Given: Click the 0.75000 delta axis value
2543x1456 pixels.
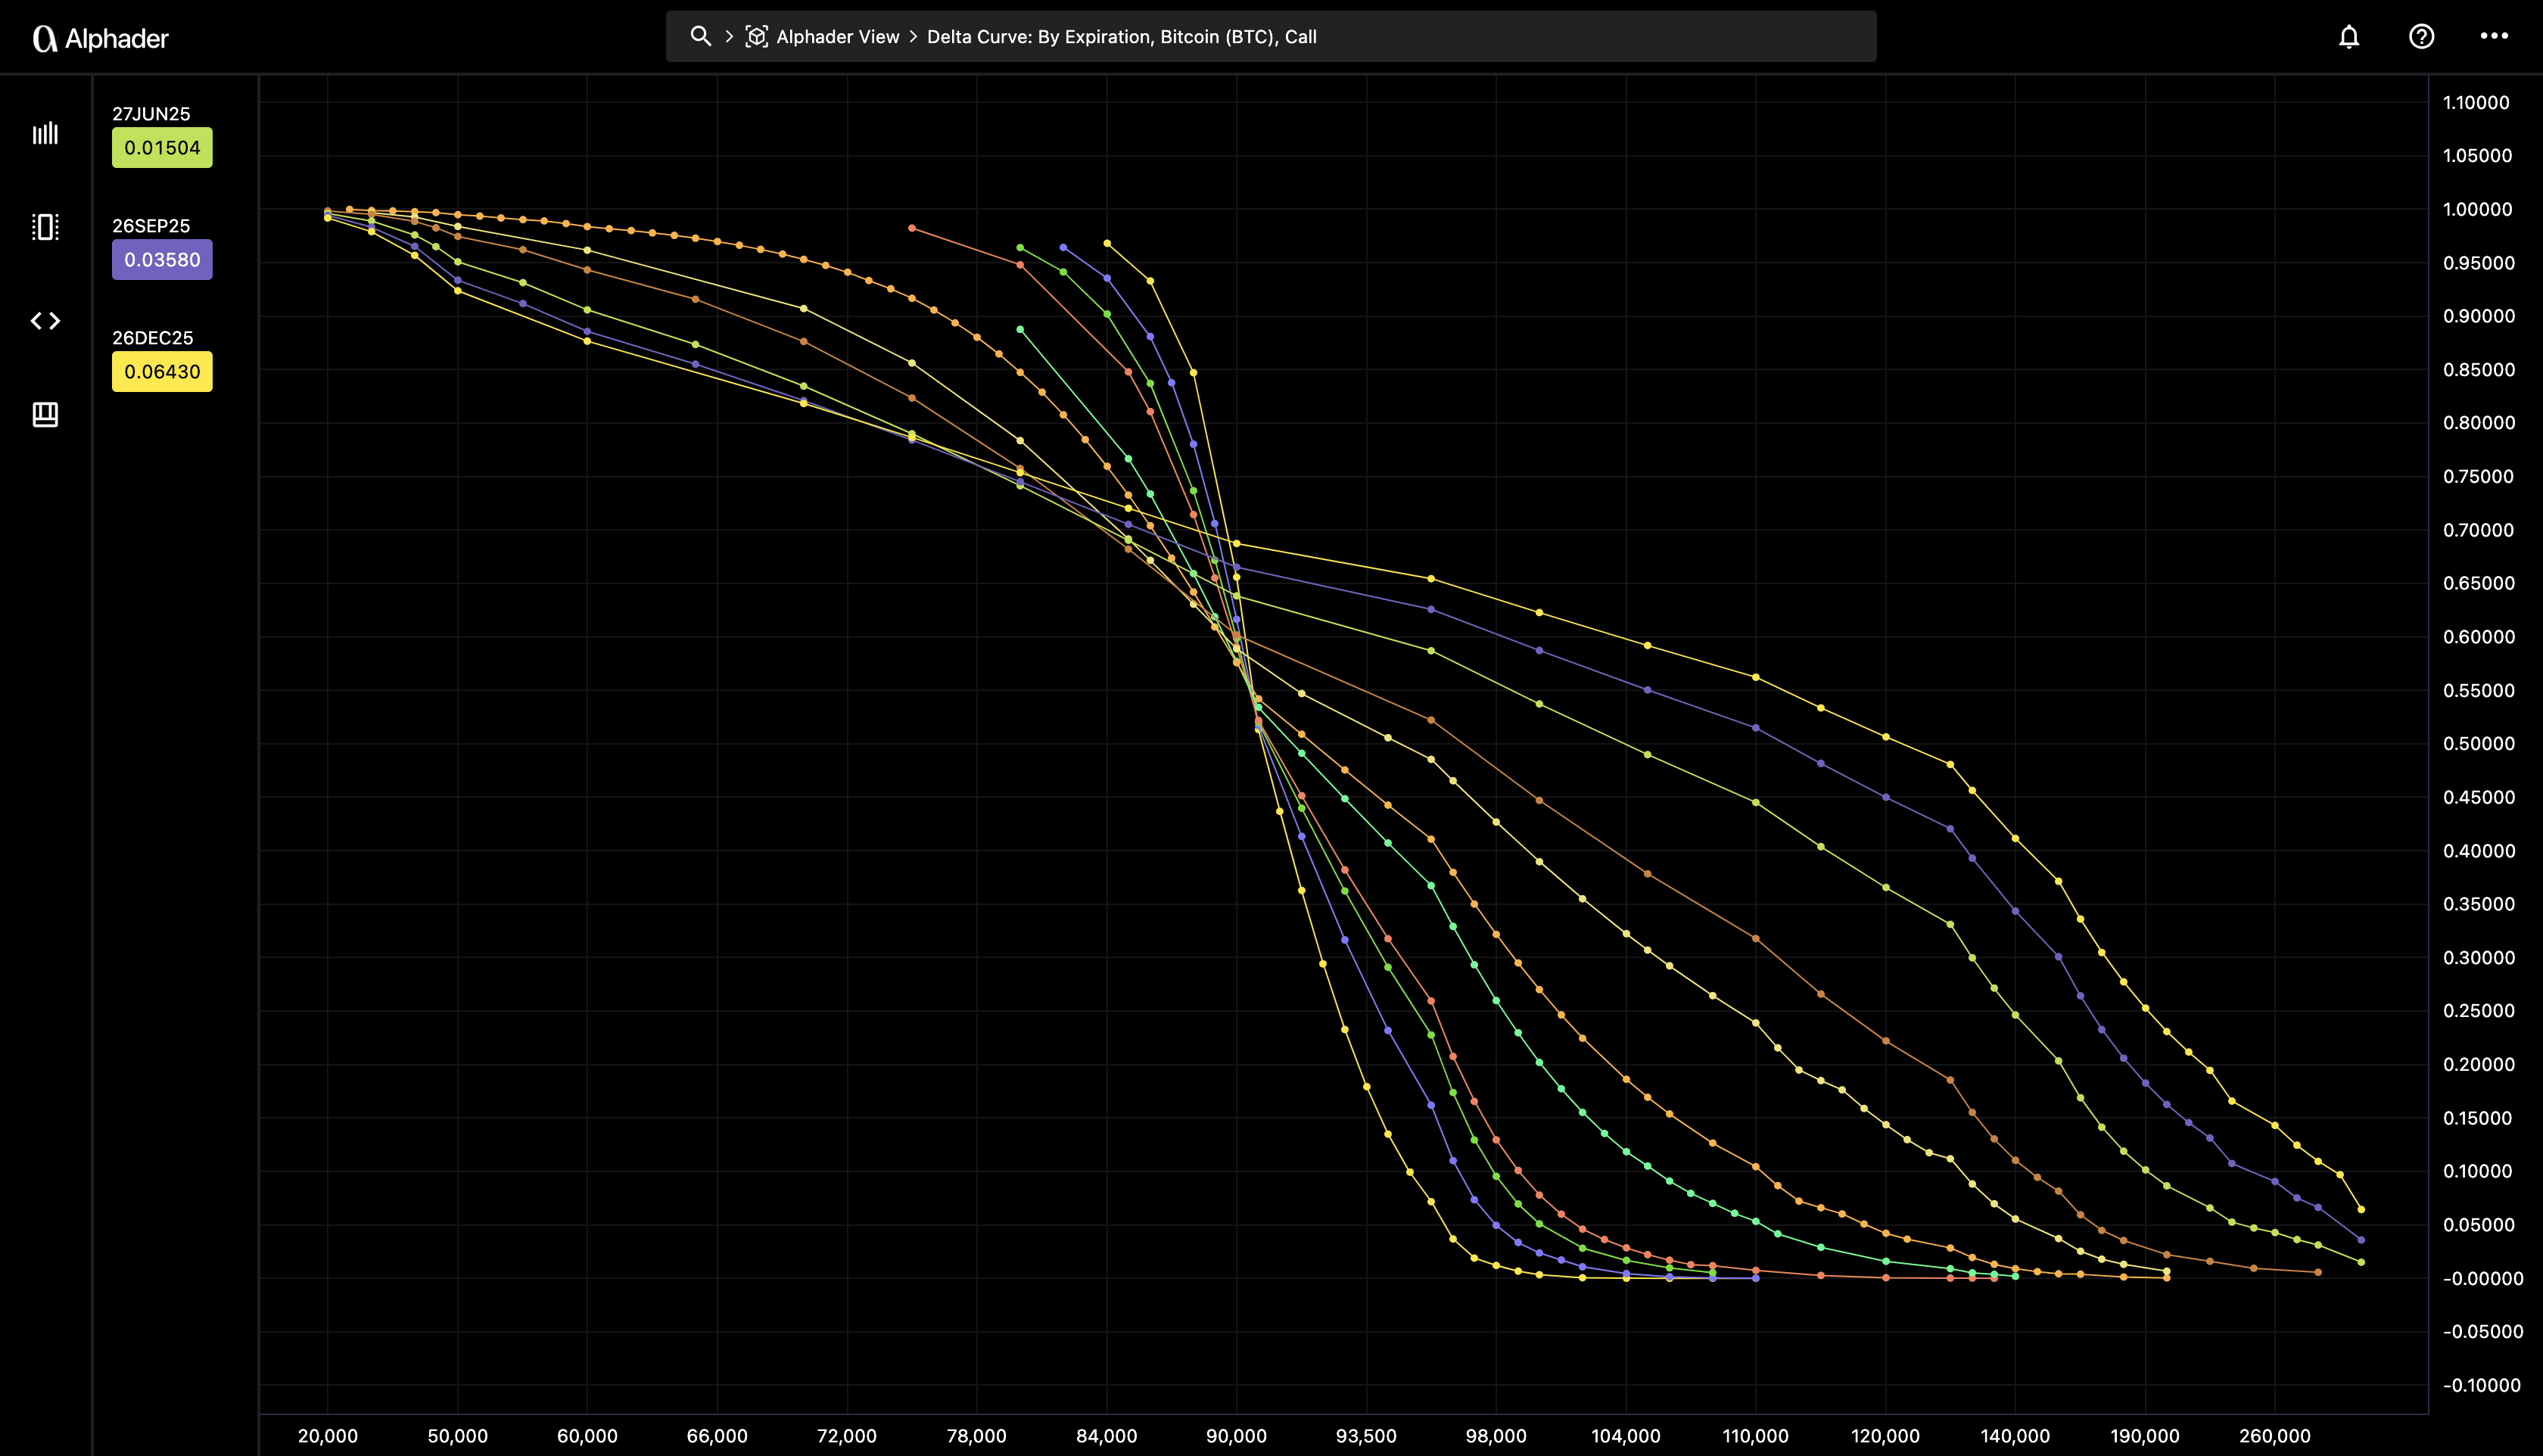Looking at the screenshot, I should (x=2478, y=476).
